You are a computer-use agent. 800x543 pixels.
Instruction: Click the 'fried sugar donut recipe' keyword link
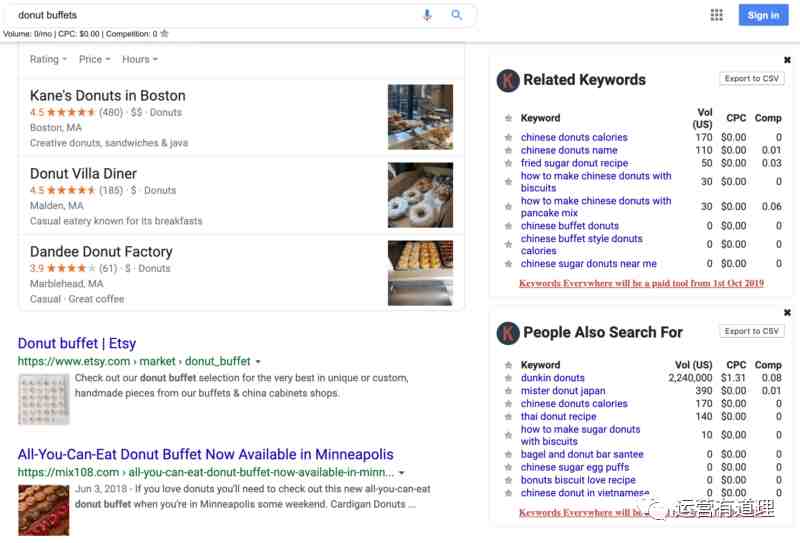click(x=574, y=163)
